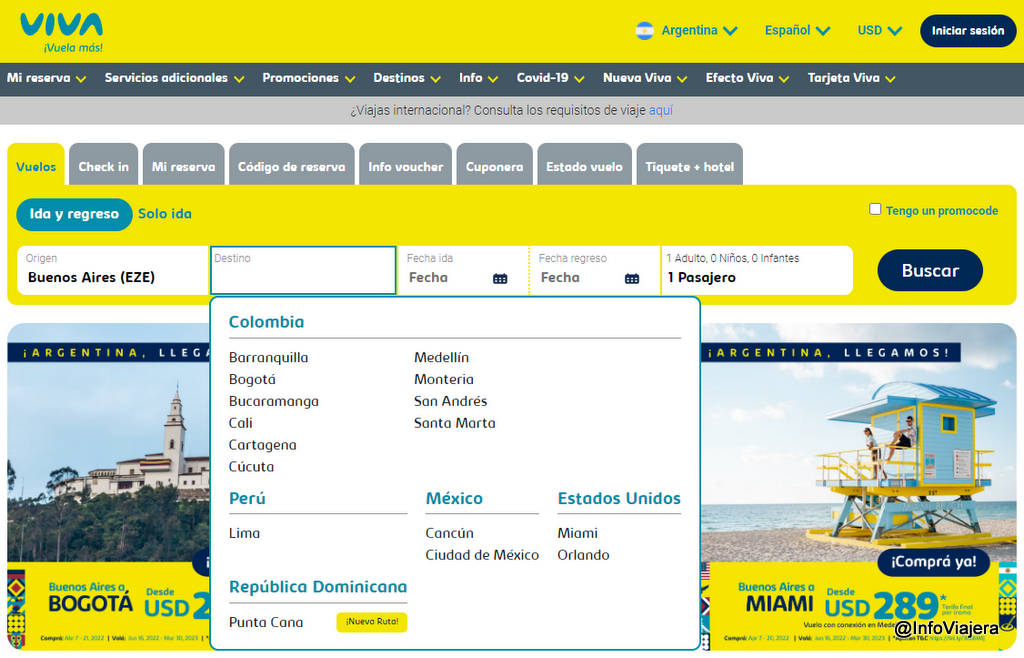Select the Solo ida option
1024x658 pixels.
[165, 214]
